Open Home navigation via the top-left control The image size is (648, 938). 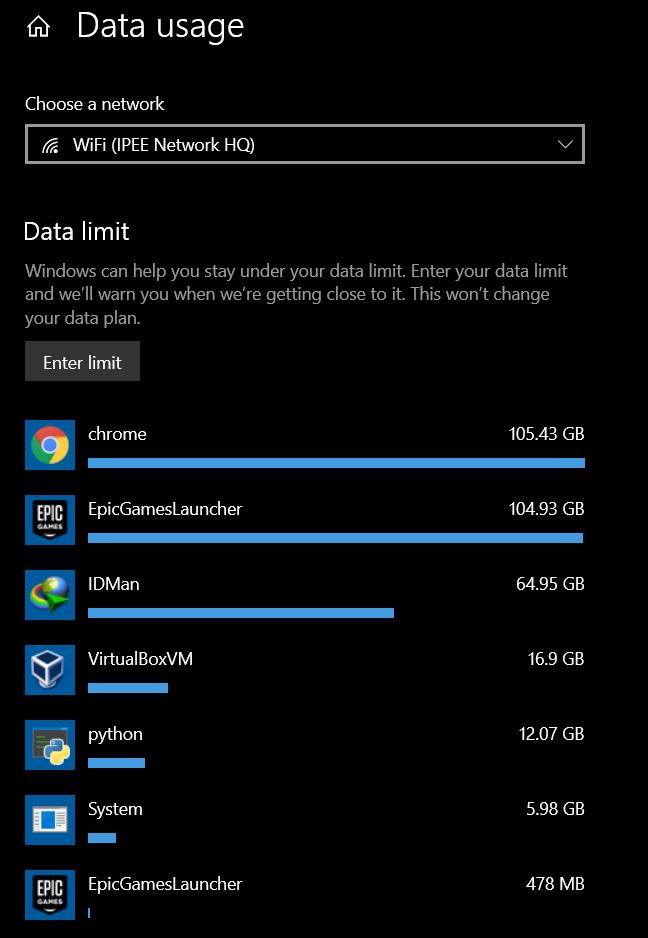click(x=37, y=25)
